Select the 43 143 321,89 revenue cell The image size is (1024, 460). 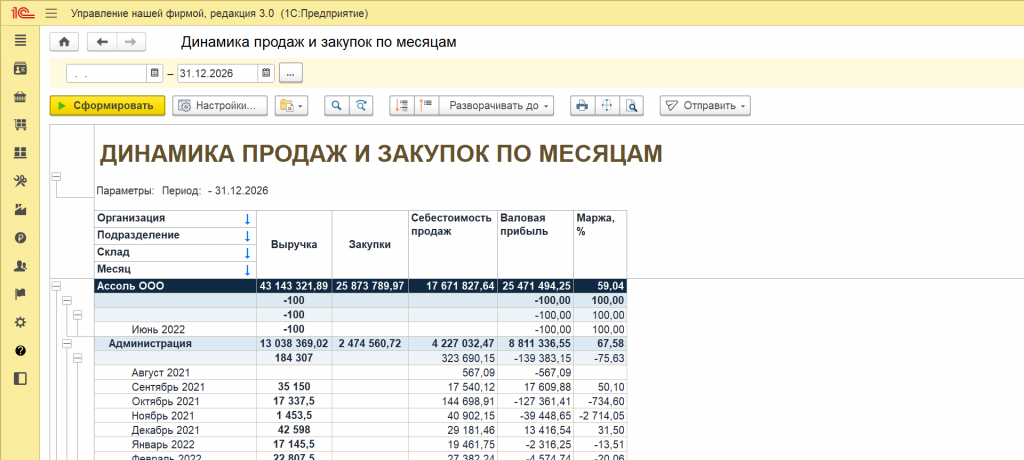click(x=294, y=286)
